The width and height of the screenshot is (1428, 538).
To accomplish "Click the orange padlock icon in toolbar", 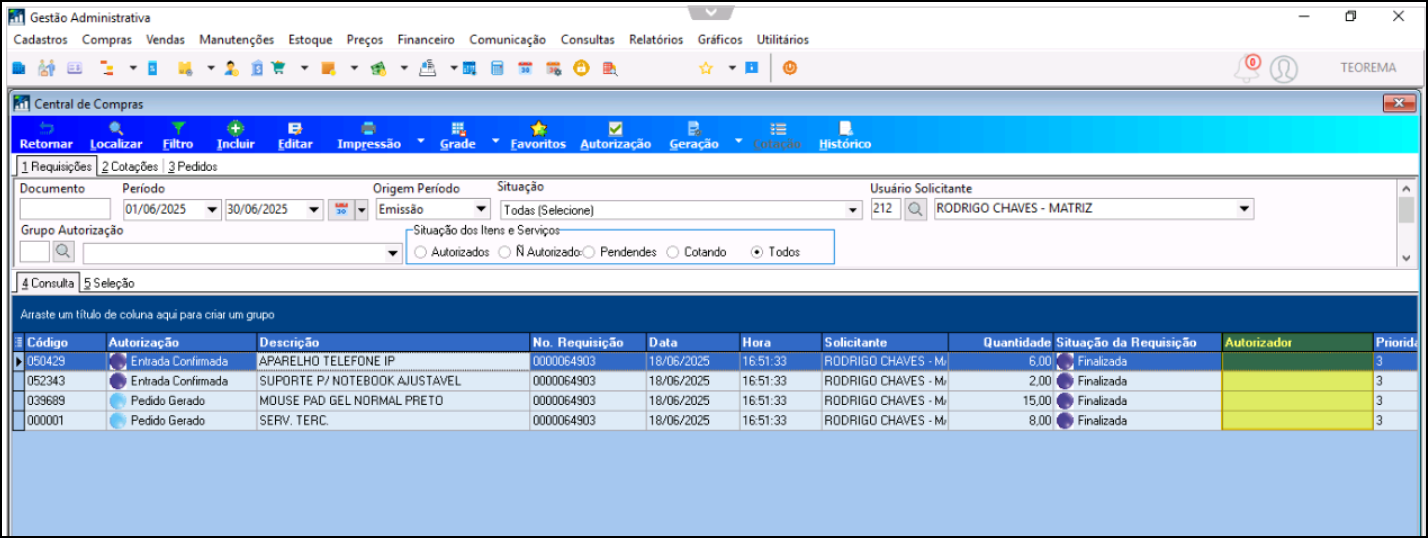I will (x=581, y=68).
